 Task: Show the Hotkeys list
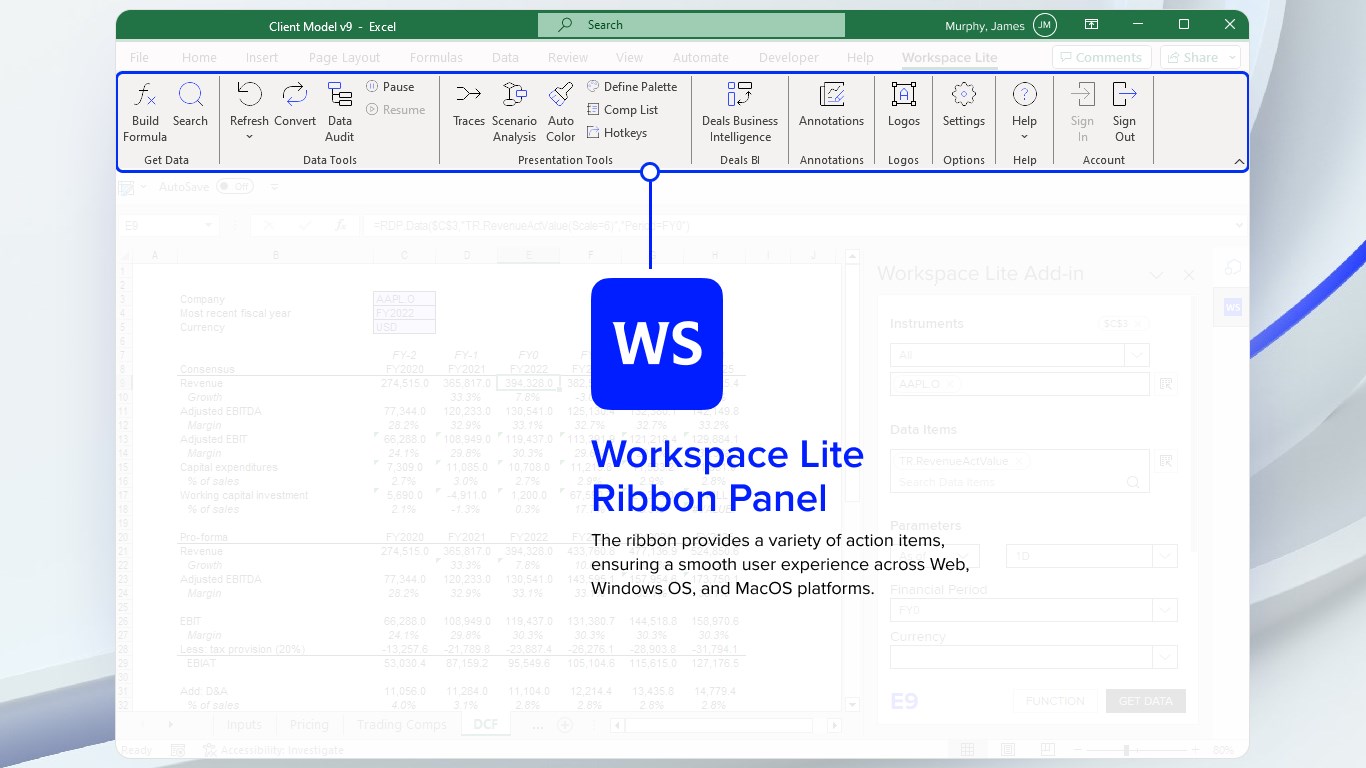(x=616, y=133)
